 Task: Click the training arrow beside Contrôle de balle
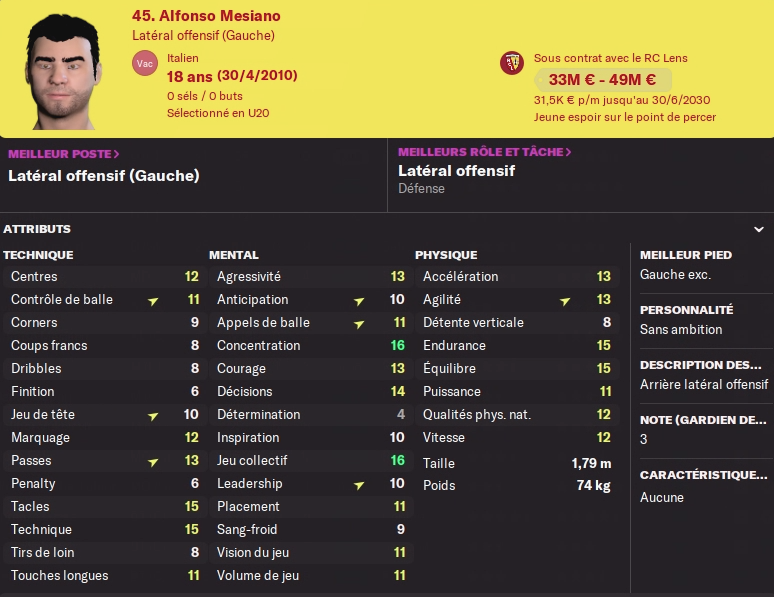(x=153, y=301)
